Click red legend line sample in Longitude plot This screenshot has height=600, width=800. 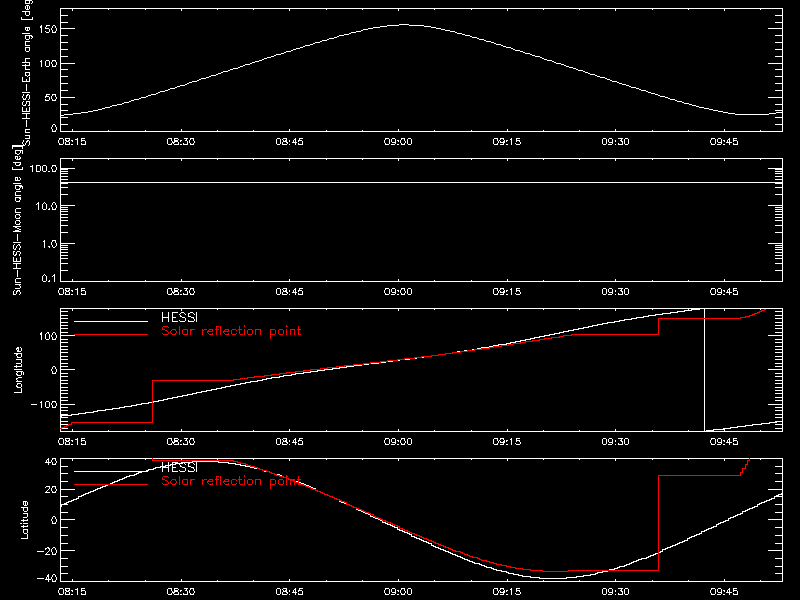coord(111,335)
